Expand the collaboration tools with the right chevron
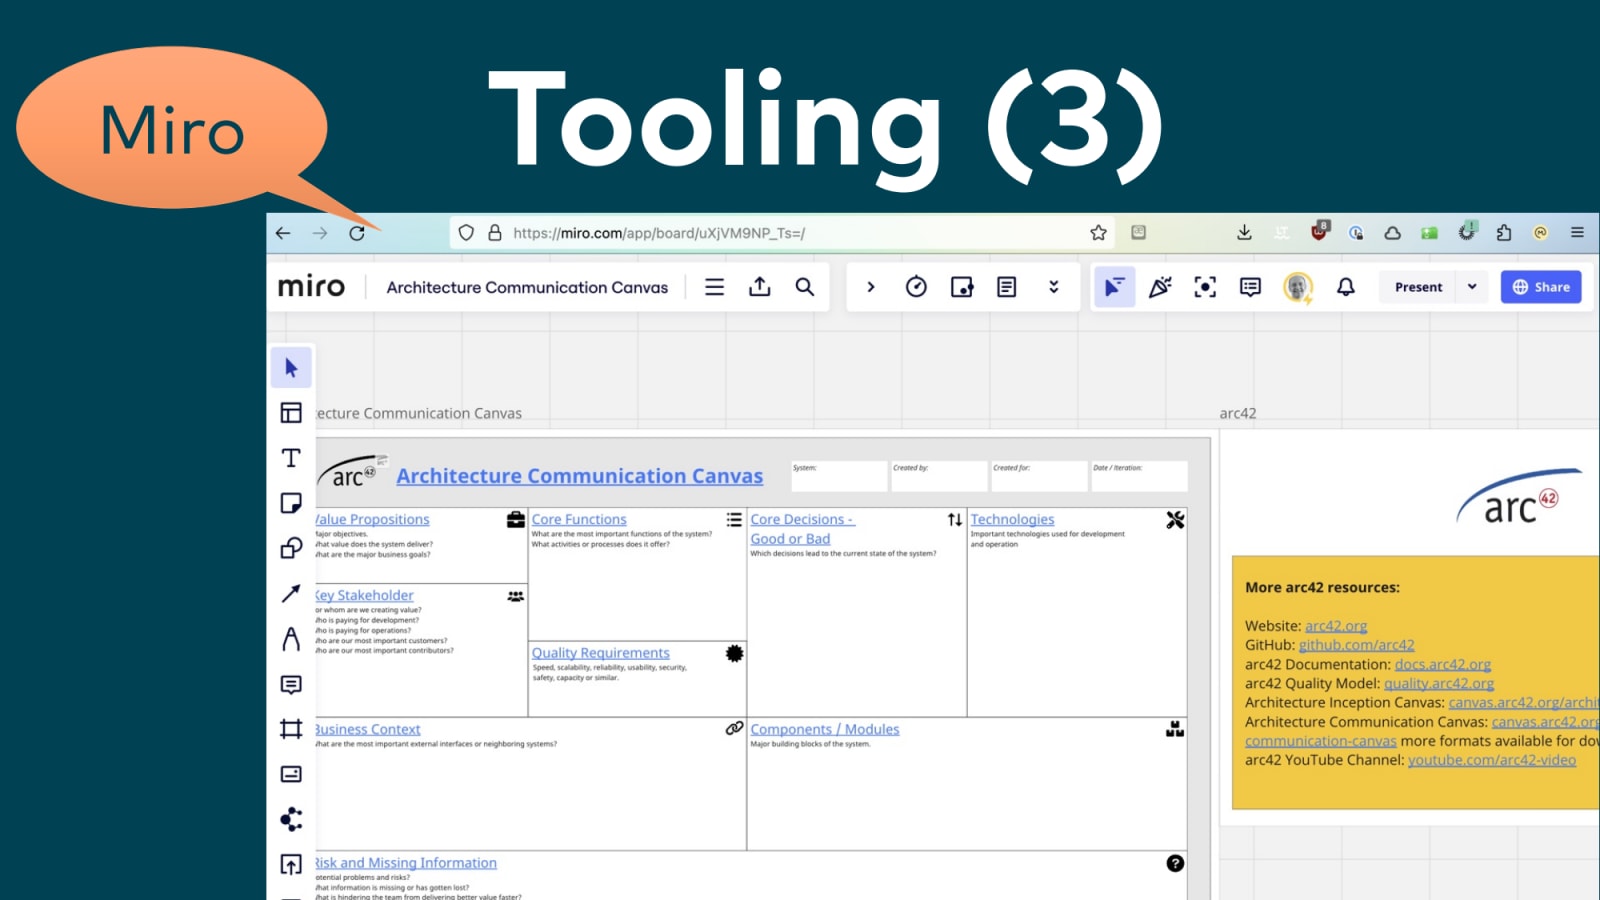This screenshot has height=900, width=1600. pos(871,287)
